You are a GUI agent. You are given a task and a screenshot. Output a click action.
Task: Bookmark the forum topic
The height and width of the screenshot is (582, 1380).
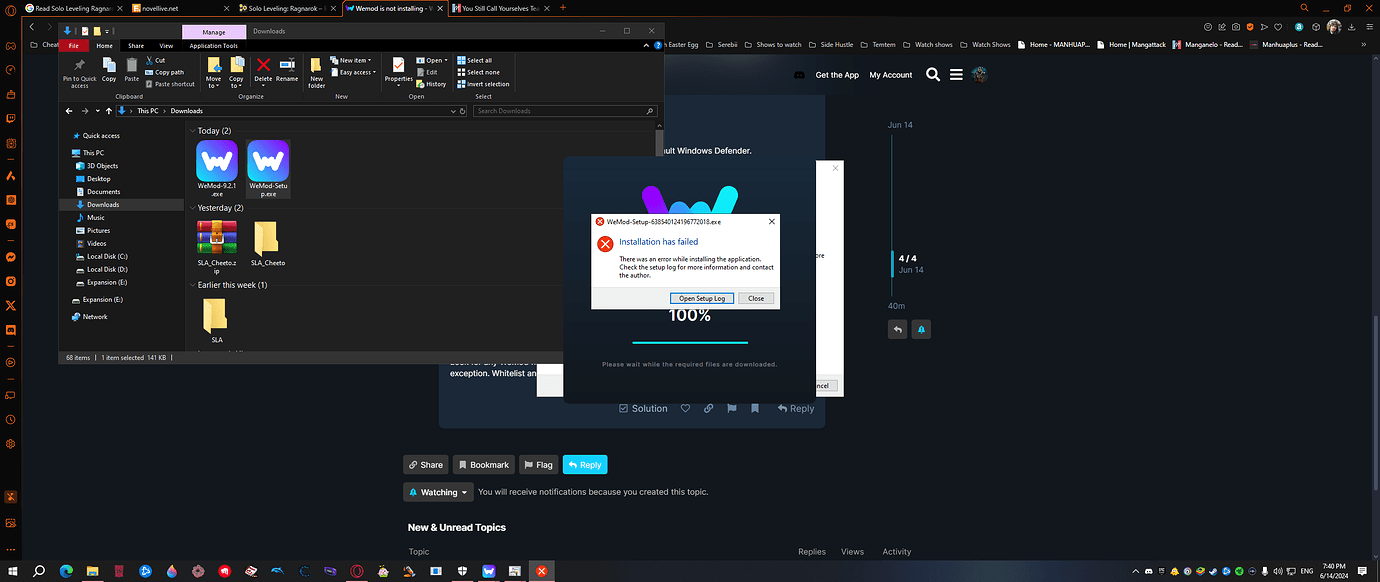(x=483, y=464)
